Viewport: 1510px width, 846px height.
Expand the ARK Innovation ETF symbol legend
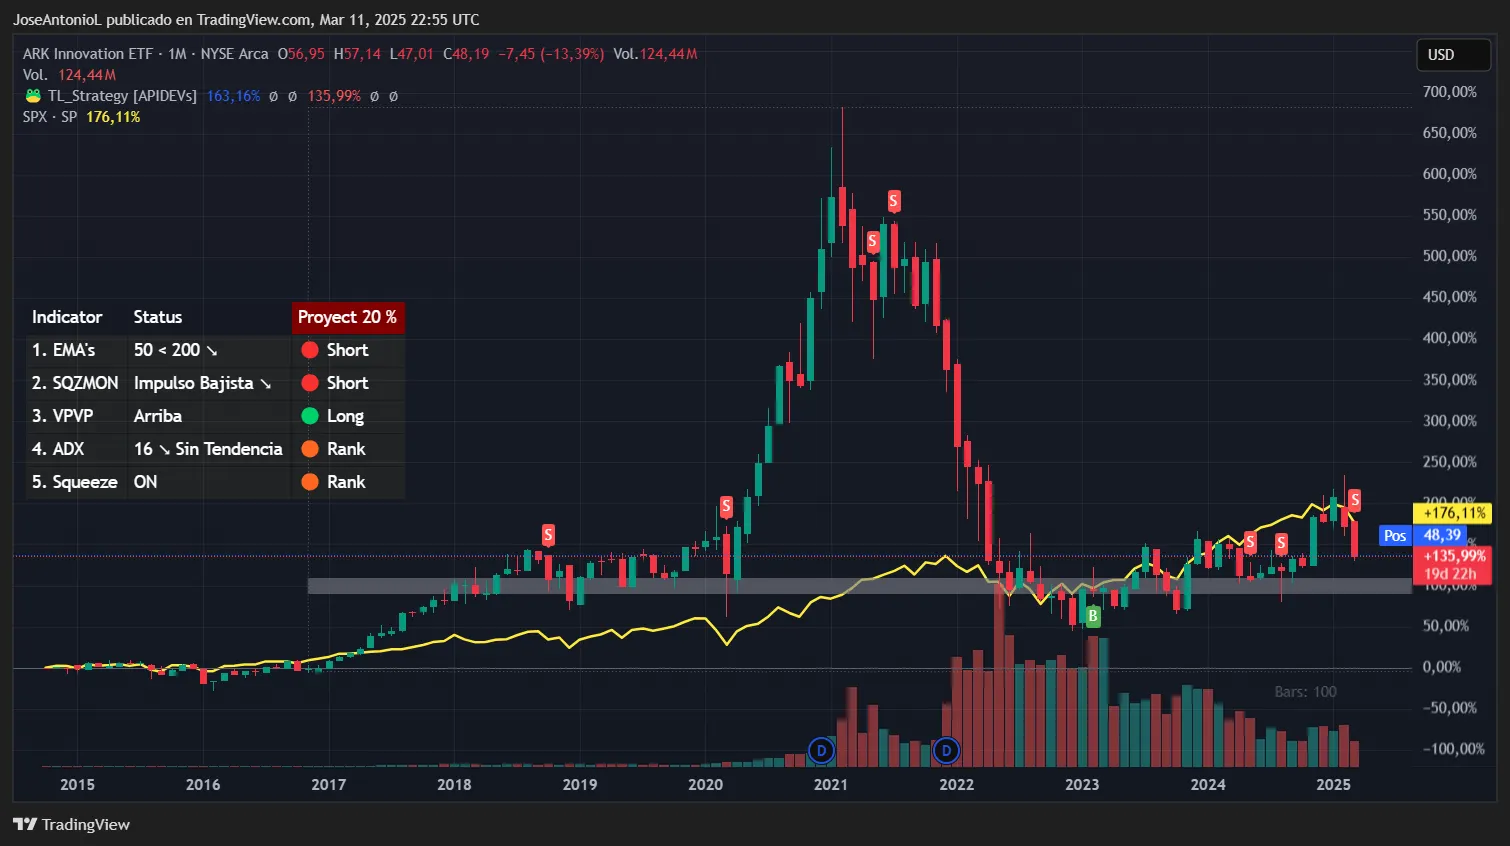88,54
